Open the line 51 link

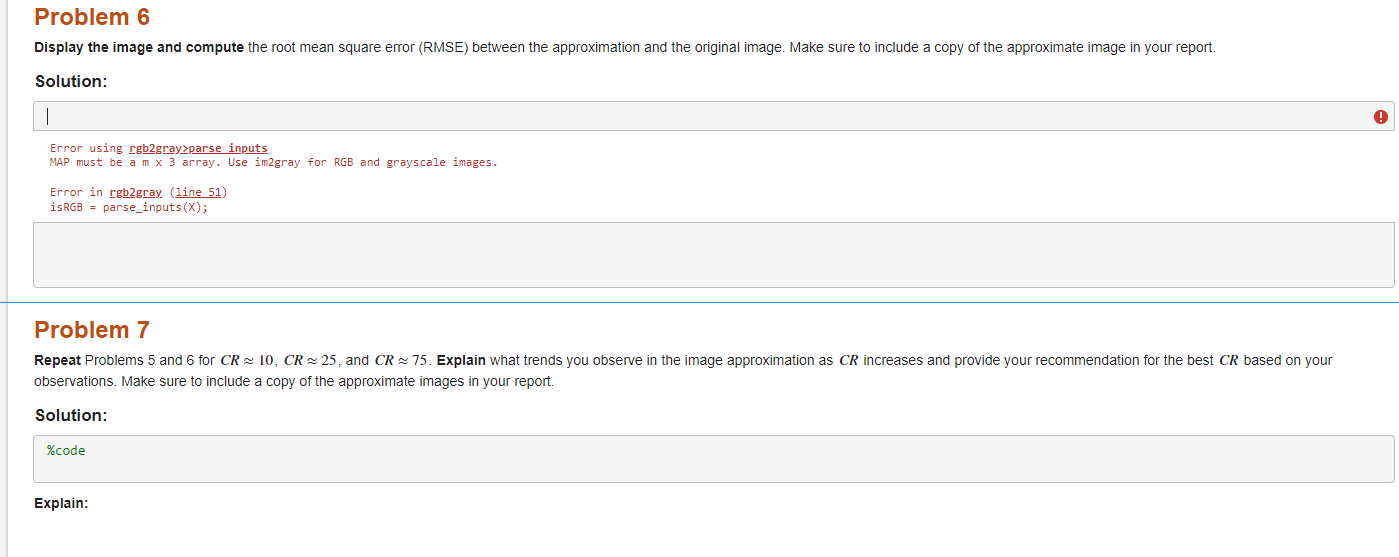click(x=201, y=192)
